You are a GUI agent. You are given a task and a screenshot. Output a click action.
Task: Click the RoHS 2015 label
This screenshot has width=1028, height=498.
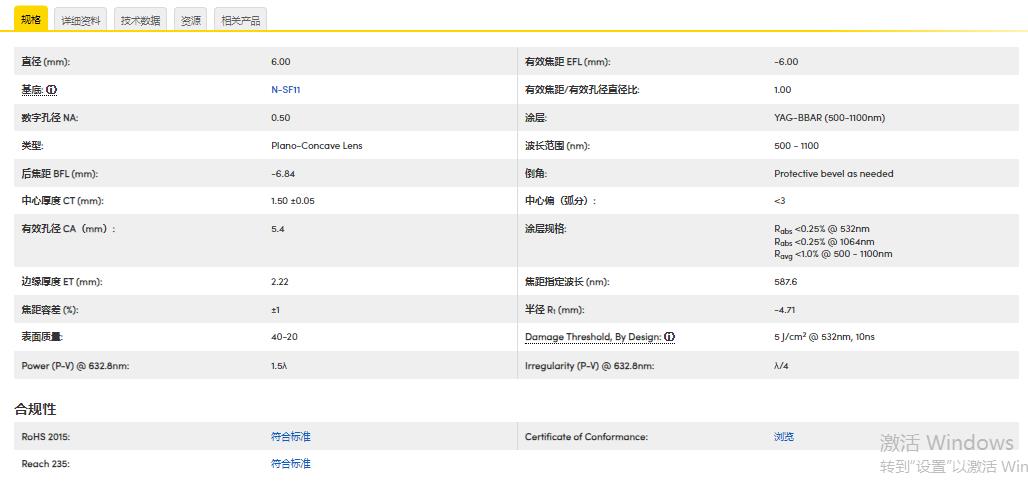(x=45, y=436)
